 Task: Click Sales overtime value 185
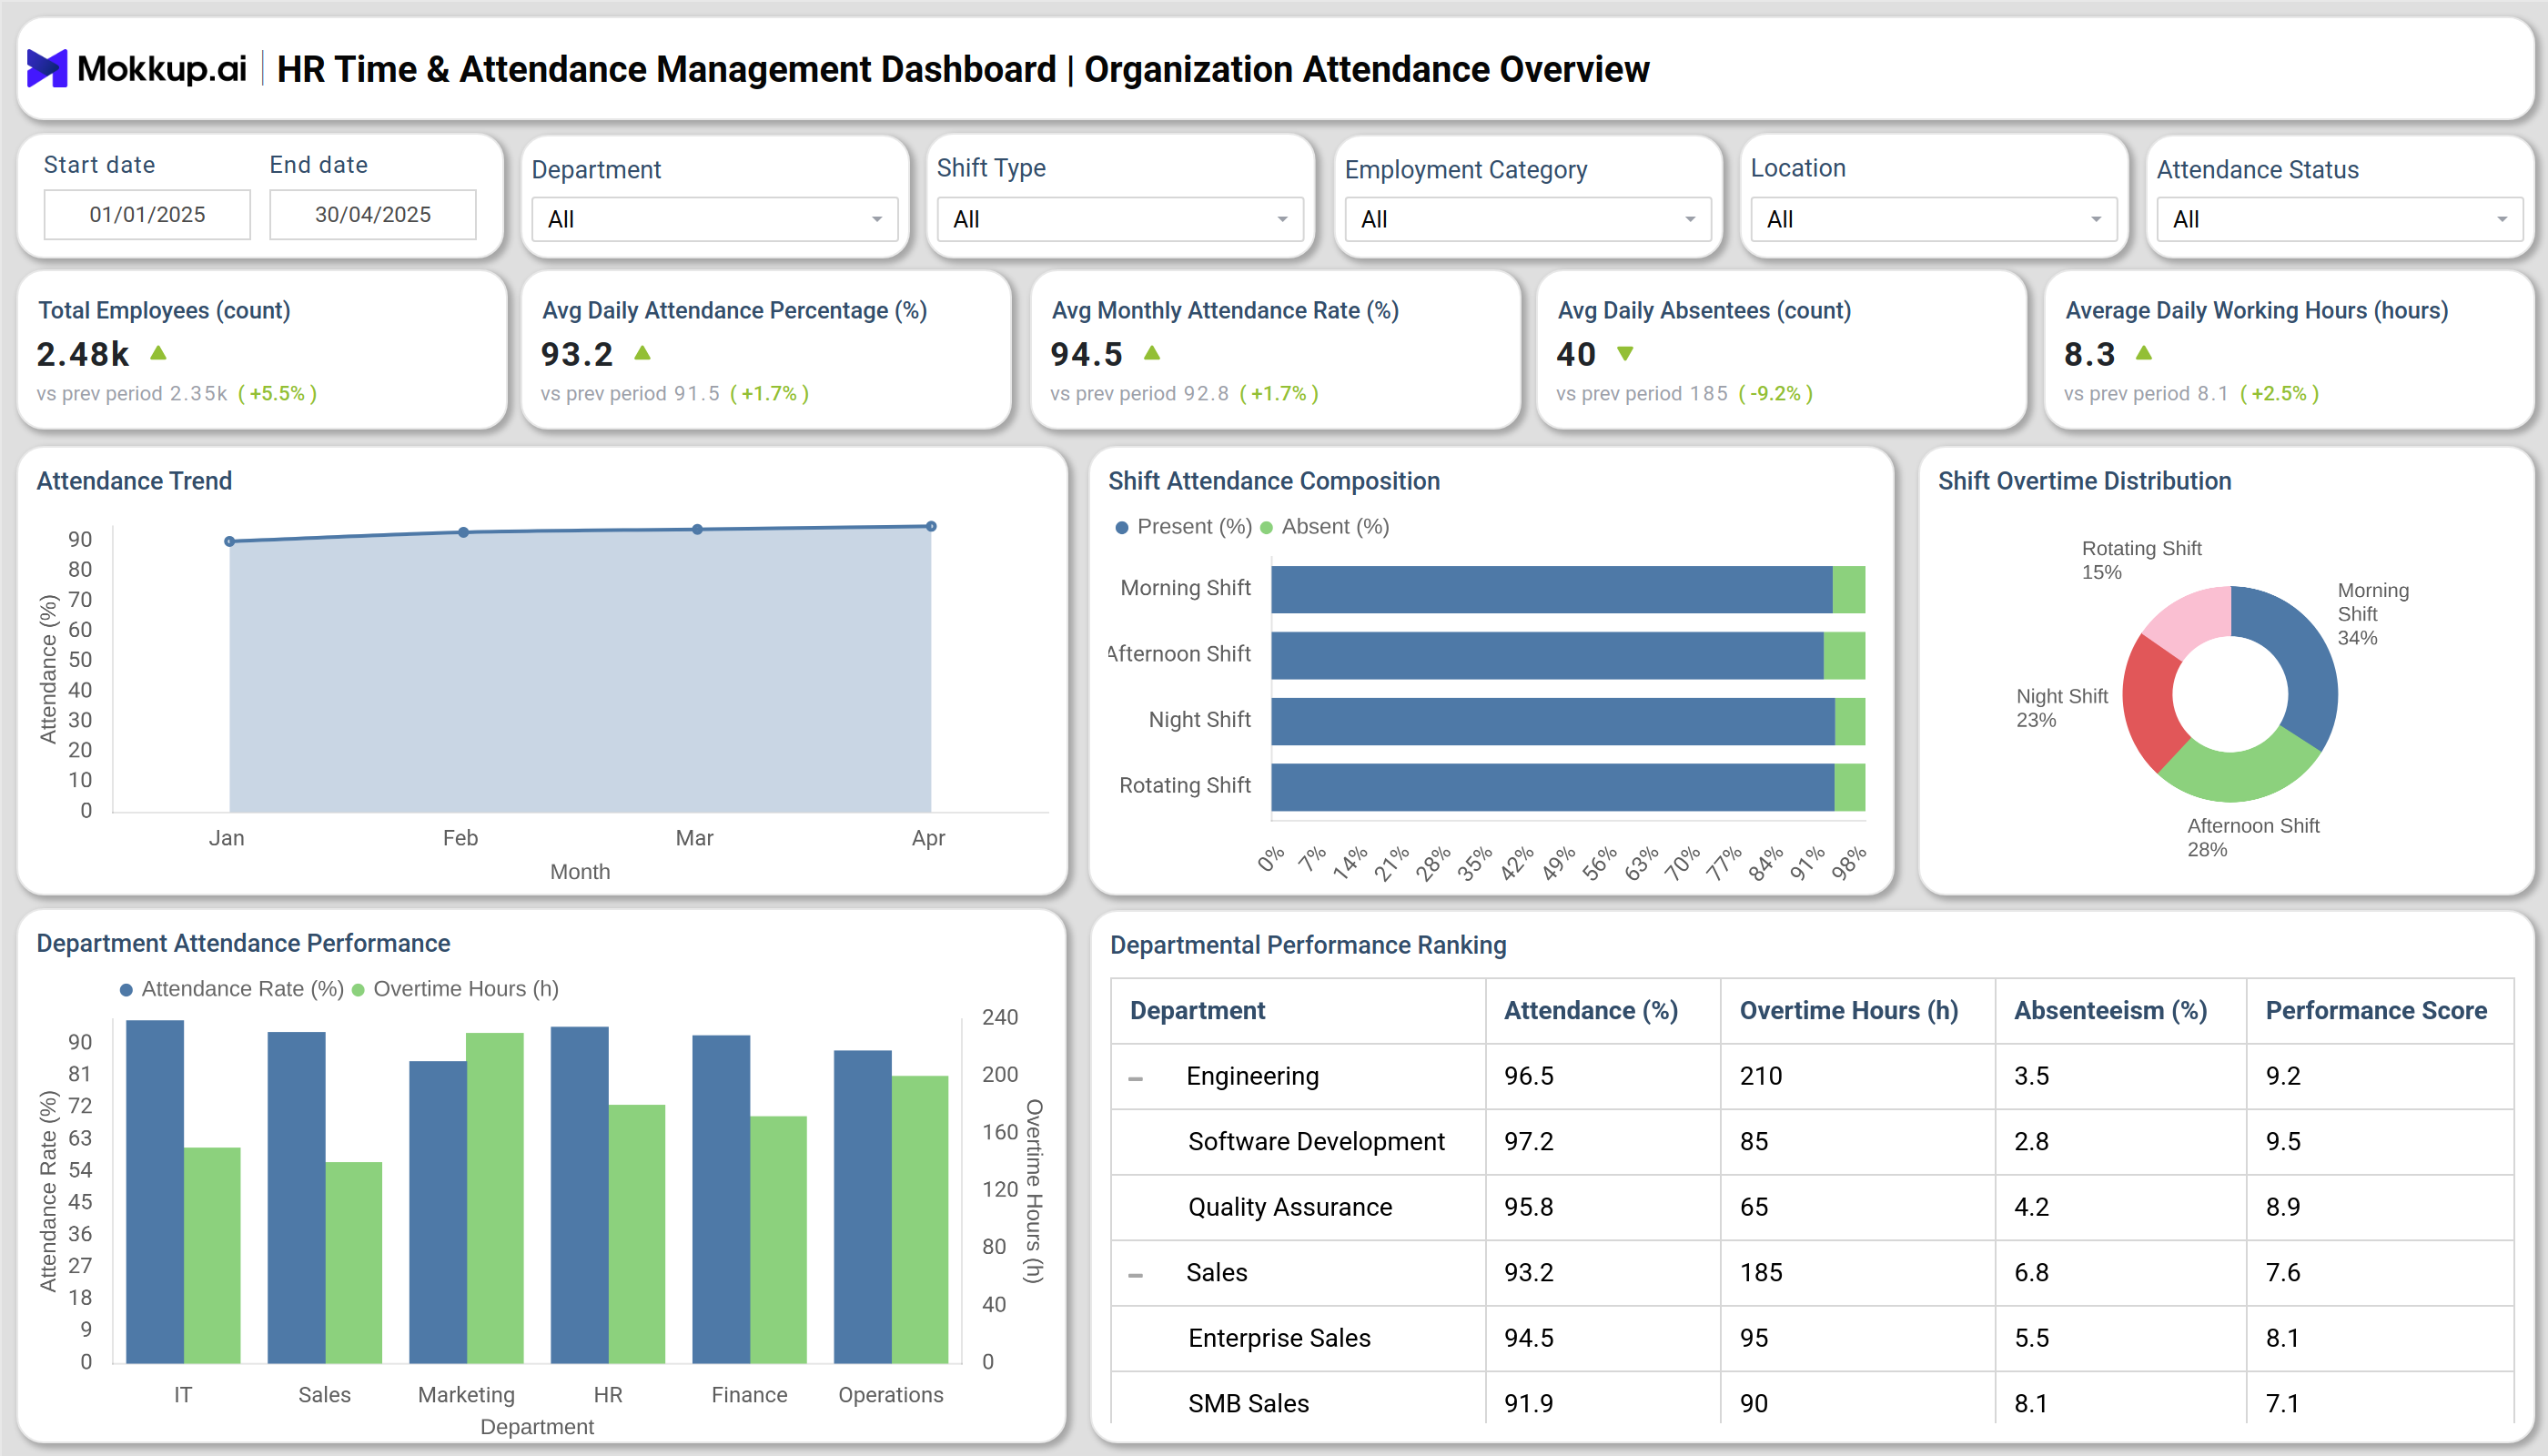tap(1761, 1272)
